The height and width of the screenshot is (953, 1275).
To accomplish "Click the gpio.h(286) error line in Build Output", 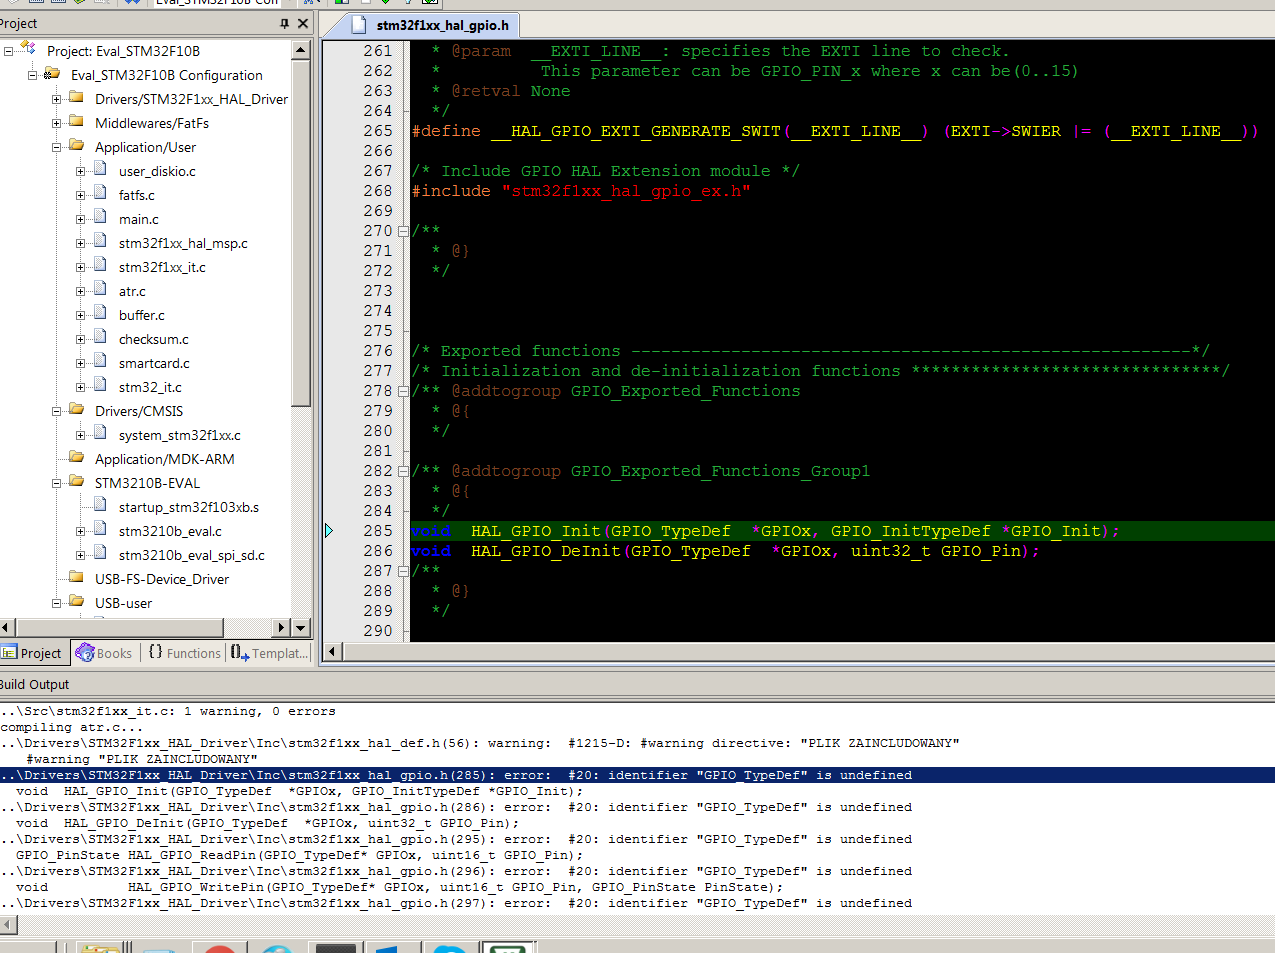I will click(456, 807).
